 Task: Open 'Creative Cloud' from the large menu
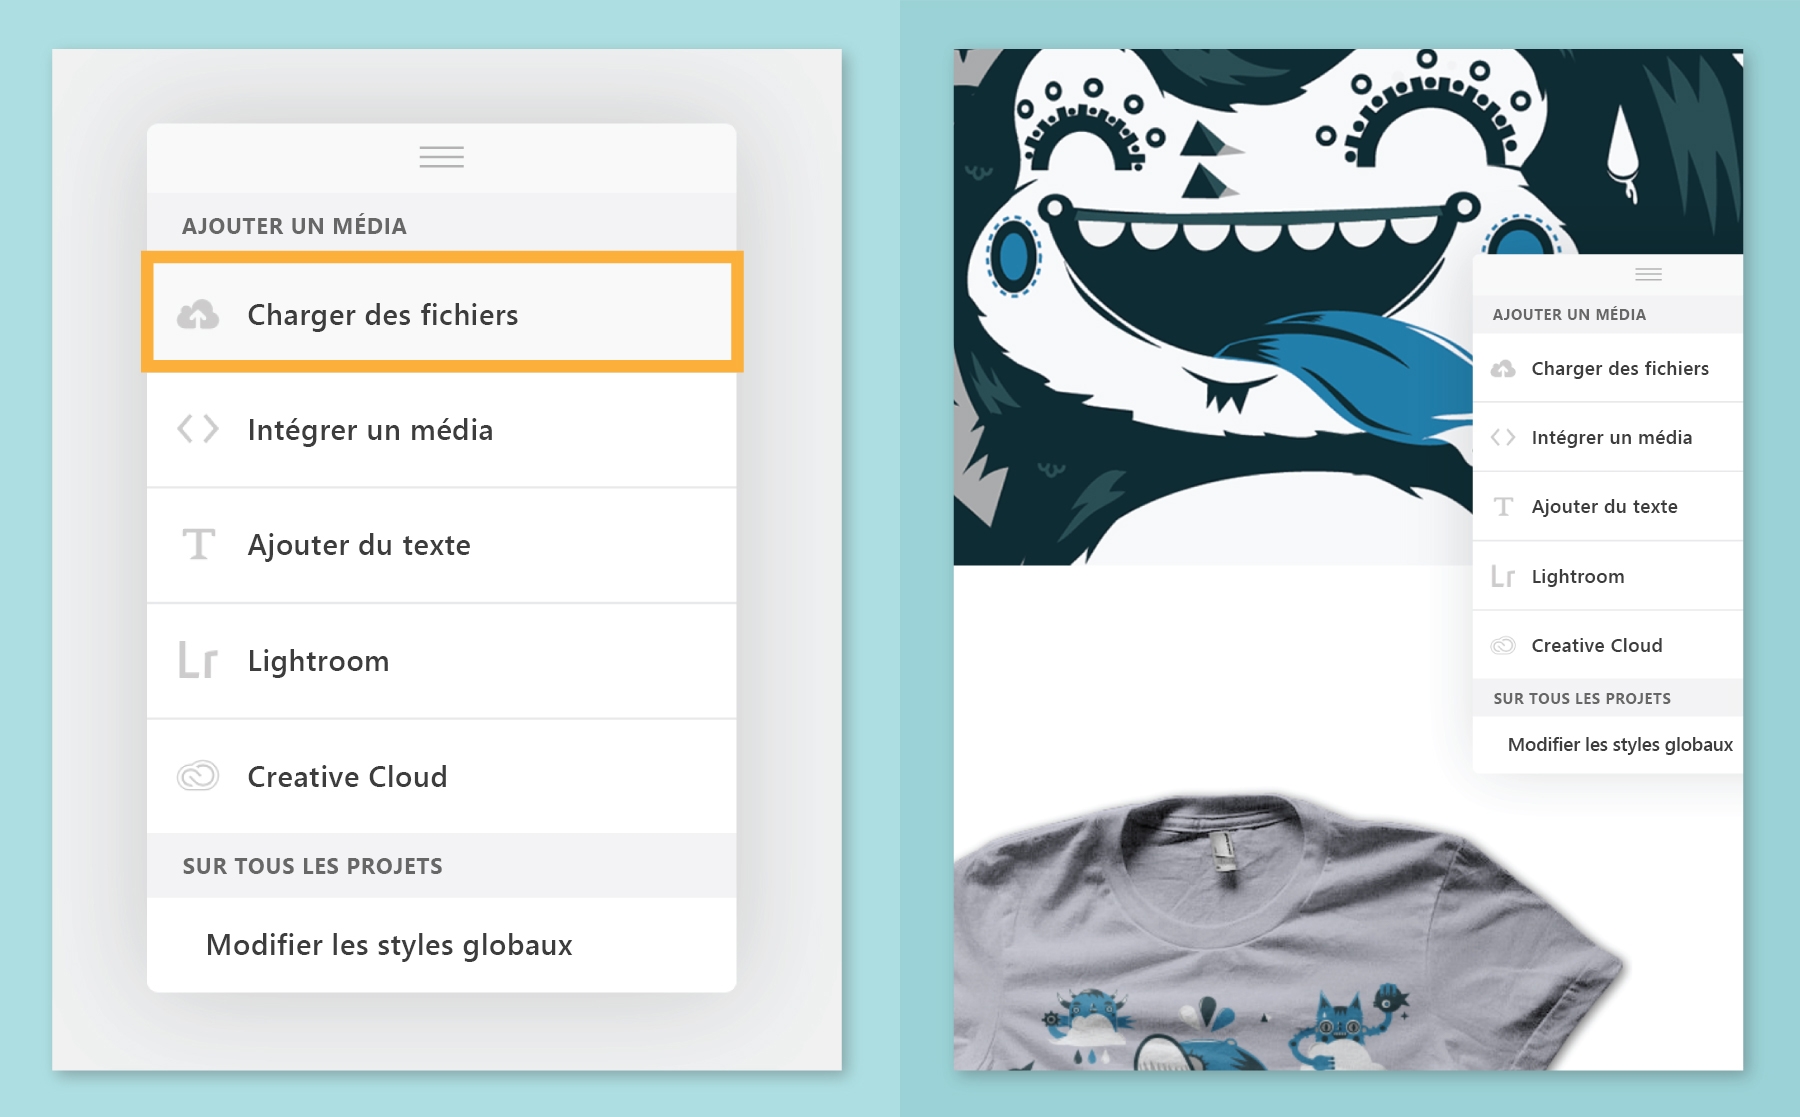tap(442, 777)
